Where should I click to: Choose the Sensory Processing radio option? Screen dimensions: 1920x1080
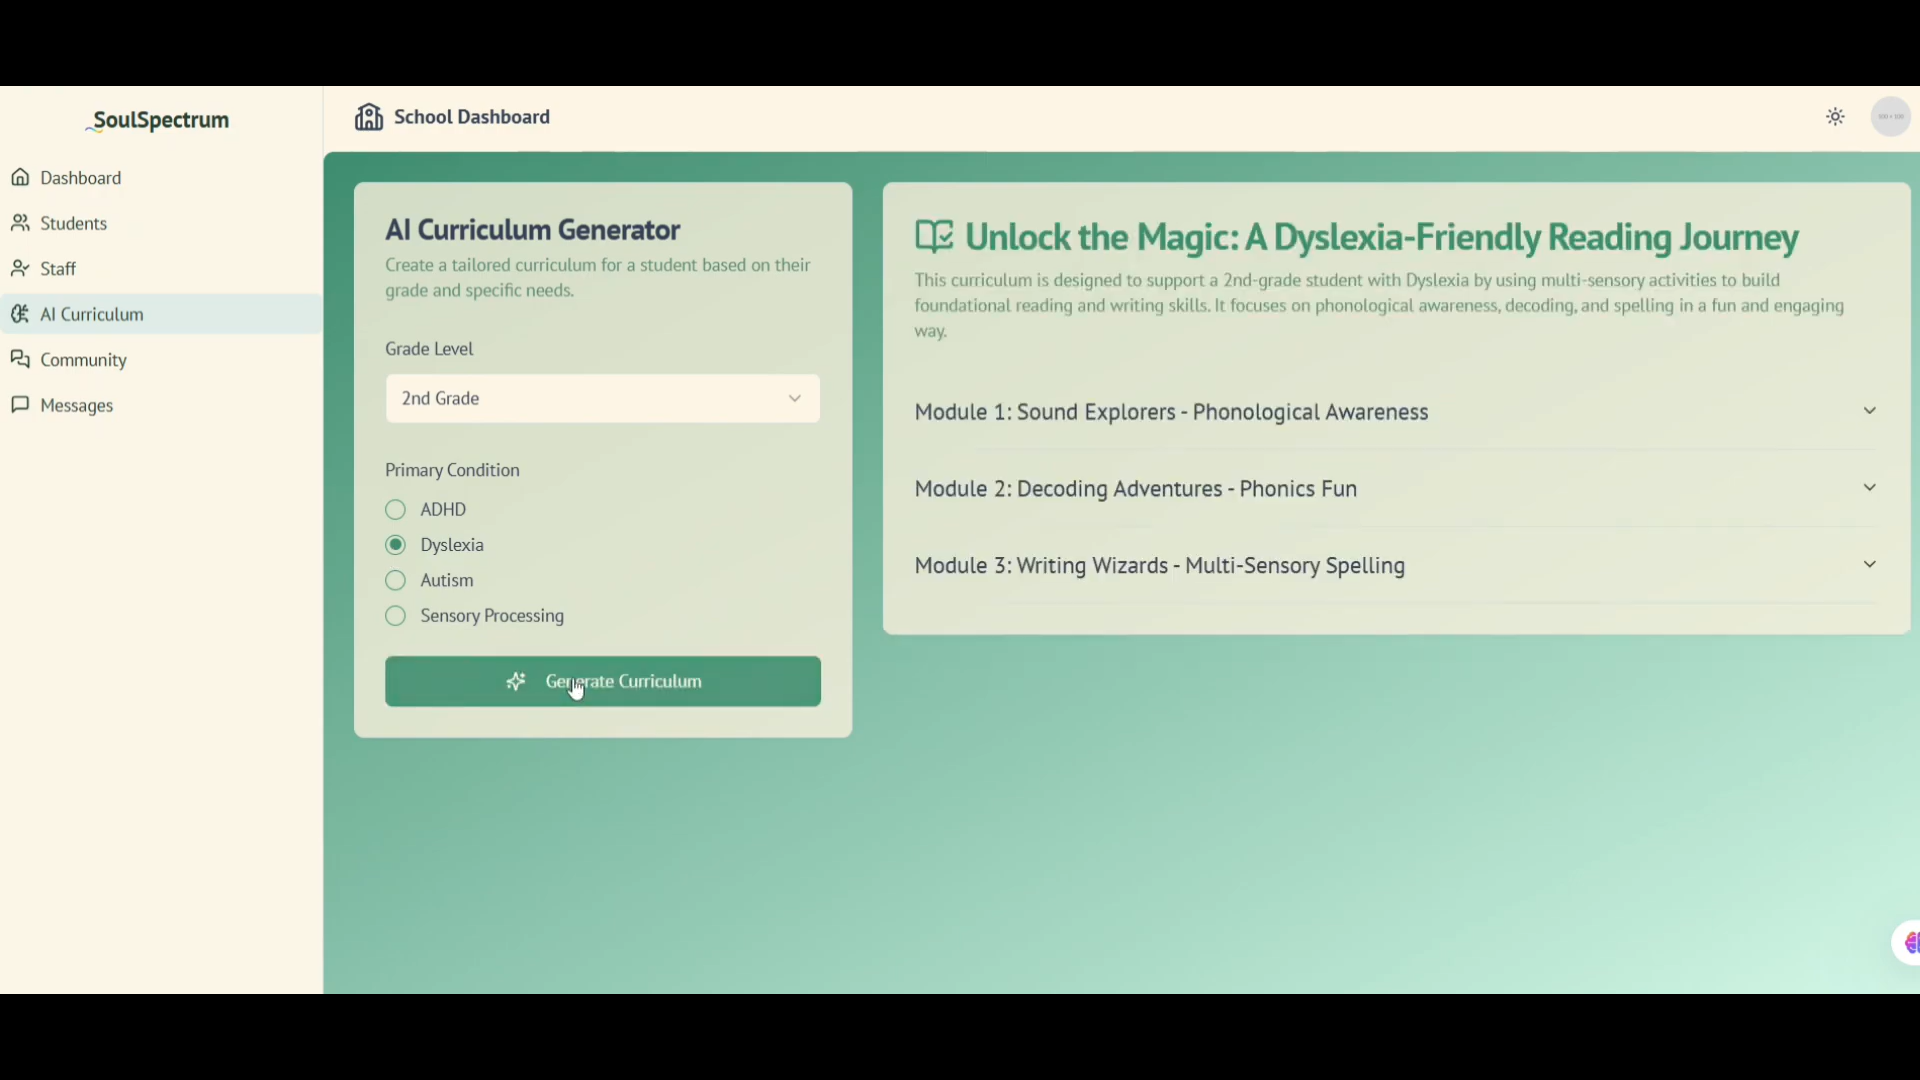pyautogui.click(x=396, y=616)
